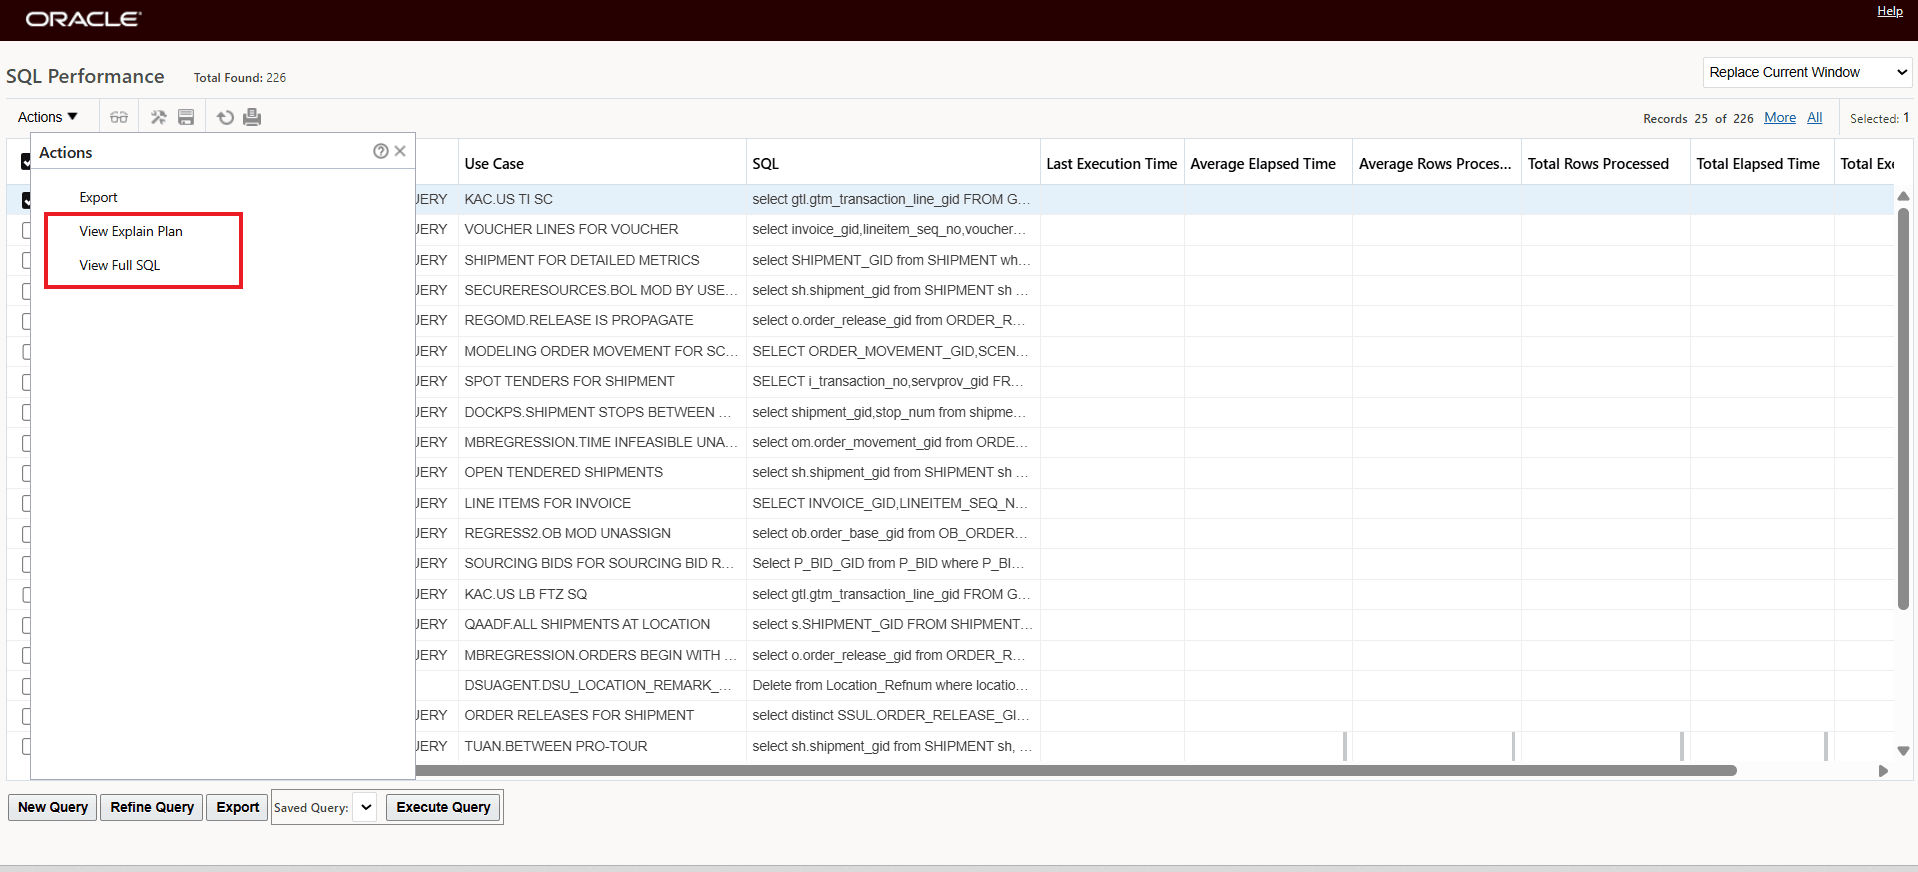Click the help question mark in Actions panel
Viewport: 1918px width, 872px height.
click(x=381, y=151)
